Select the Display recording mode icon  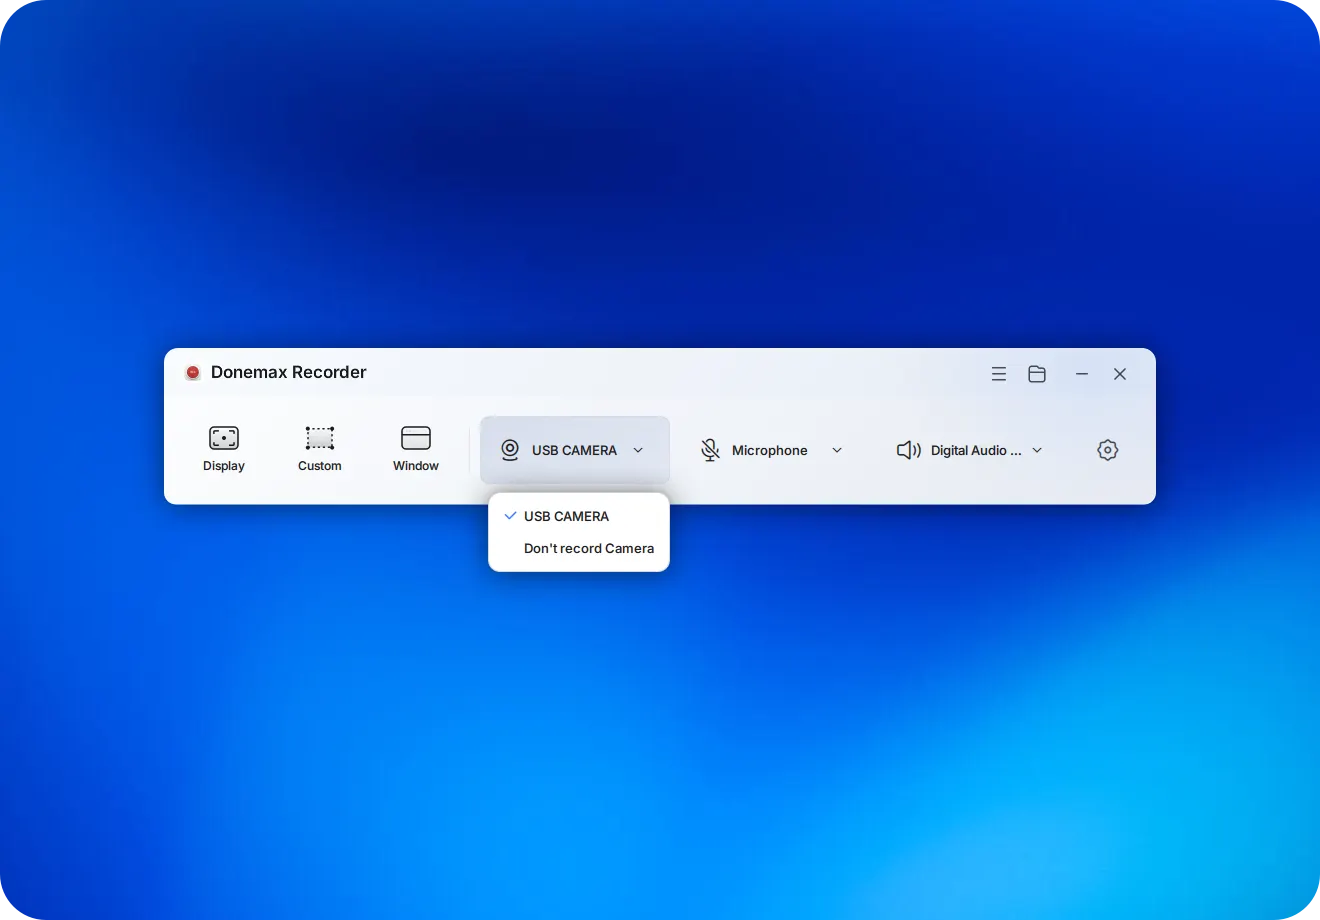tap(224, 438)
